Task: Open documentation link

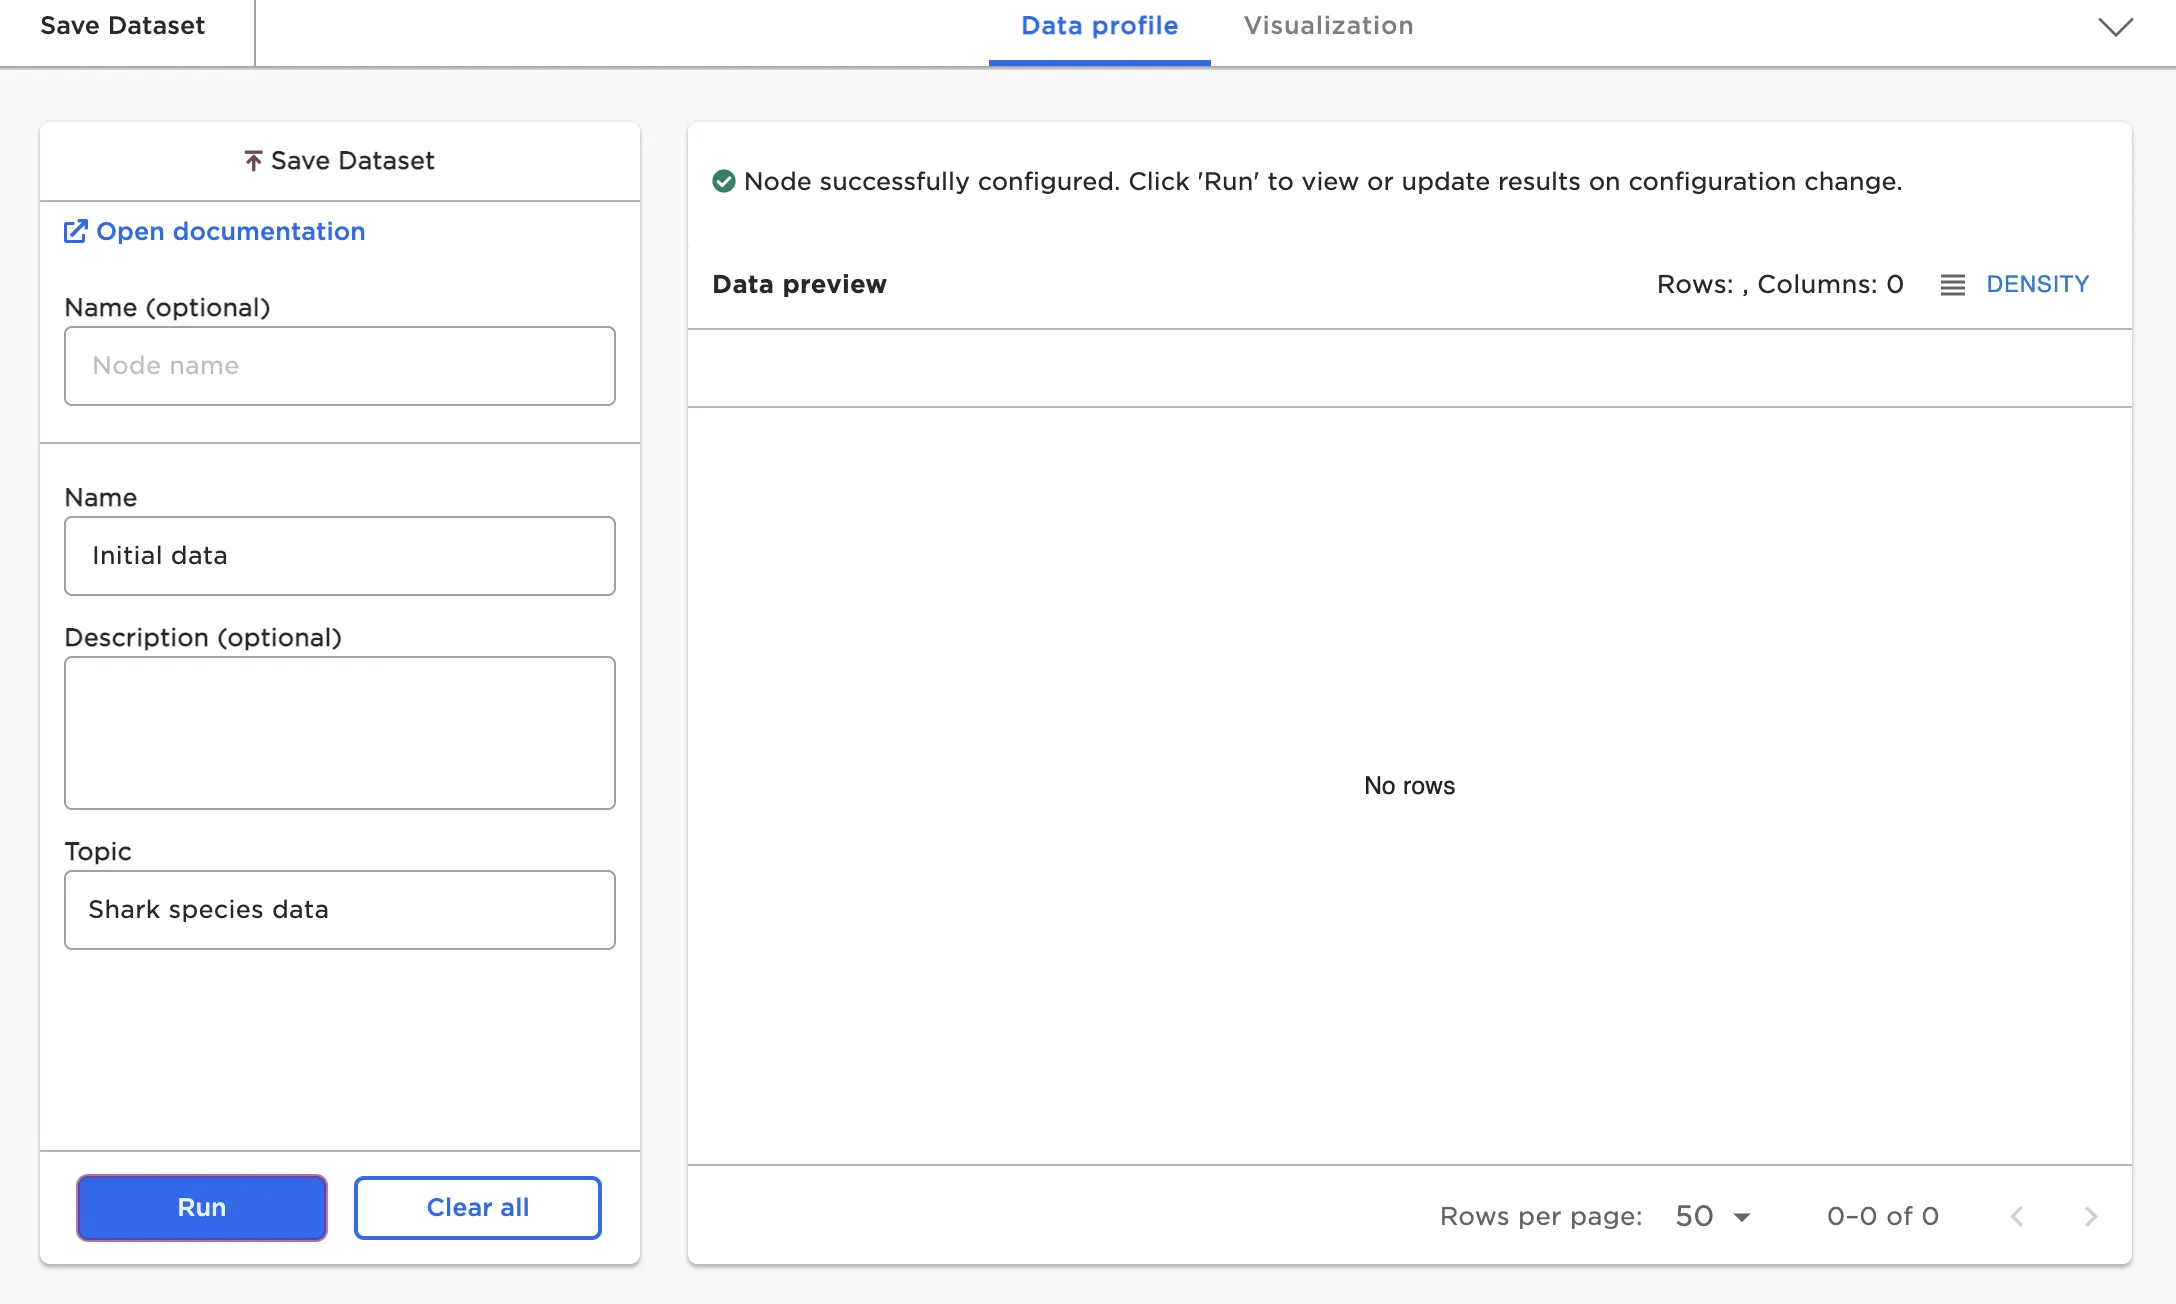Action: (230, 232)
